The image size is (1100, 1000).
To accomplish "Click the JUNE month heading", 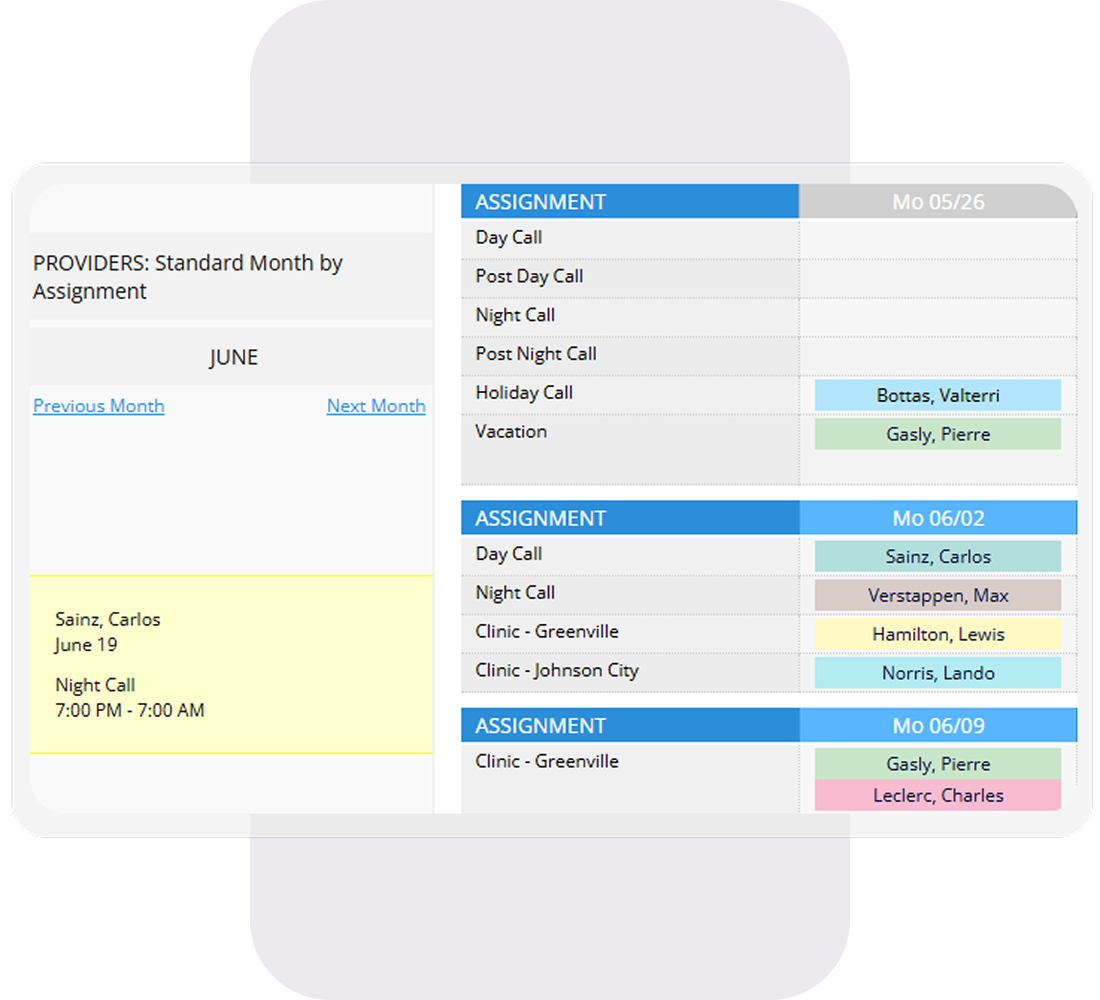I will coord(233,358).
